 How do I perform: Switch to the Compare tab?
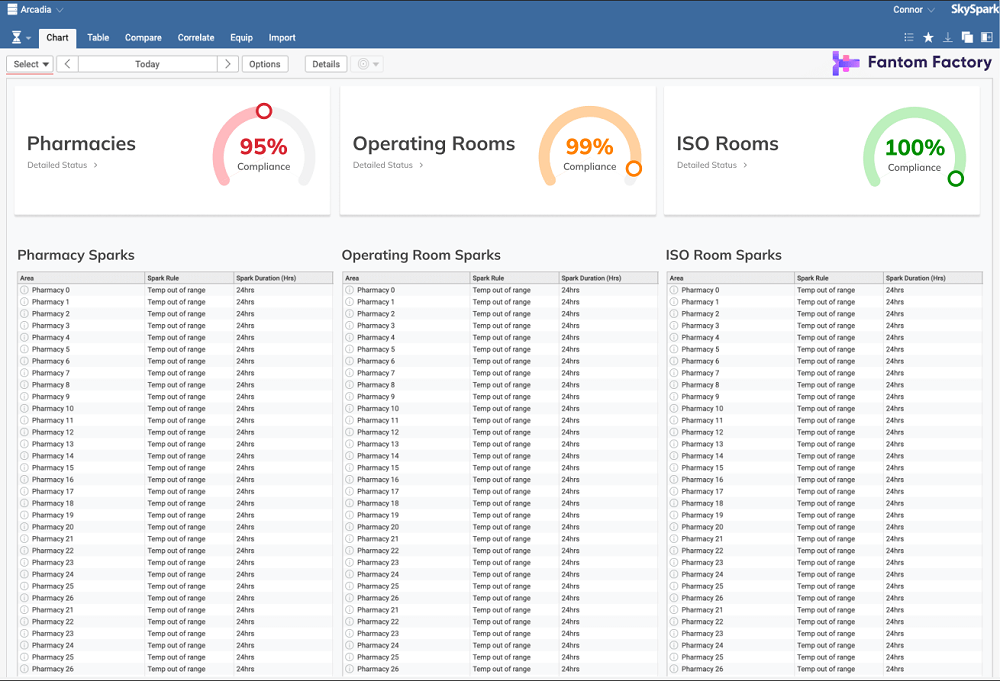(x=143, y=38)
